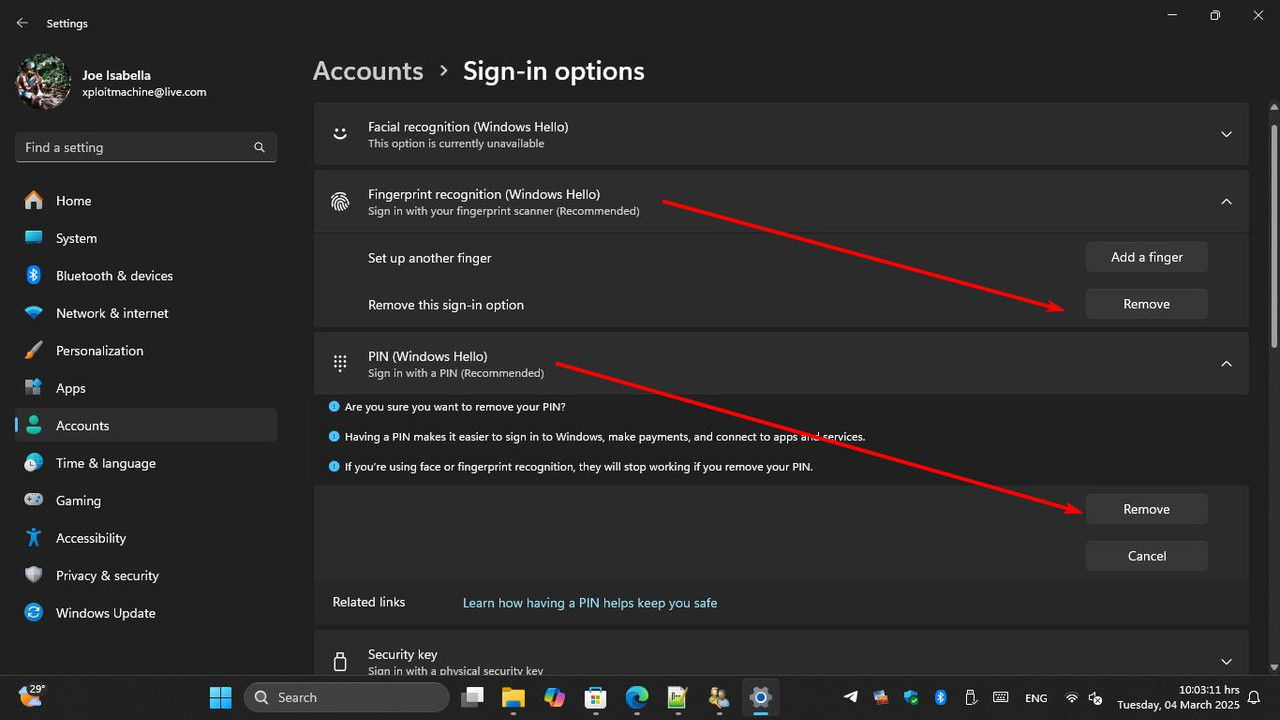Click the USB safely remove tray icon
Screen dimensions: 1280x720
pyautogui.click(x=970, y=697)
